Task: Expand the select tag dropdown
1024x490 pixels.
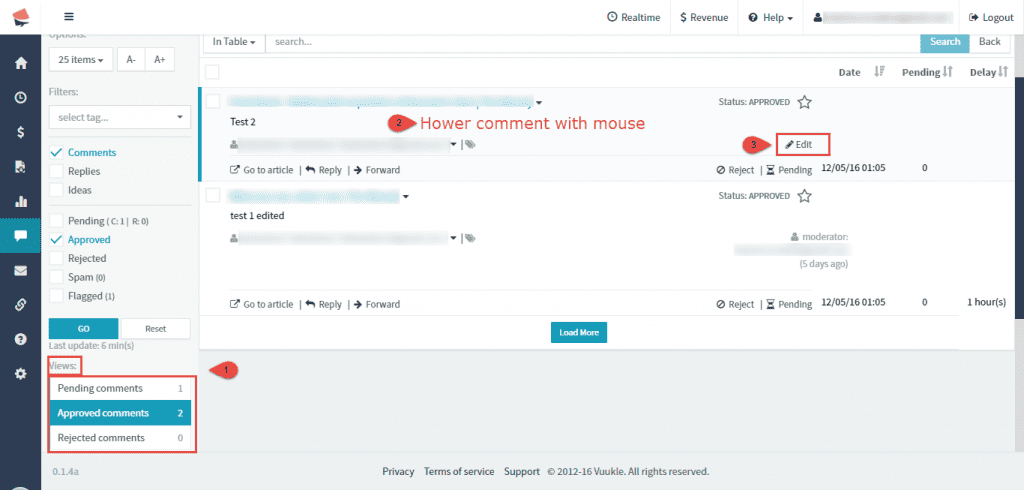Action: pyautogui.click(x=119, y=117)
